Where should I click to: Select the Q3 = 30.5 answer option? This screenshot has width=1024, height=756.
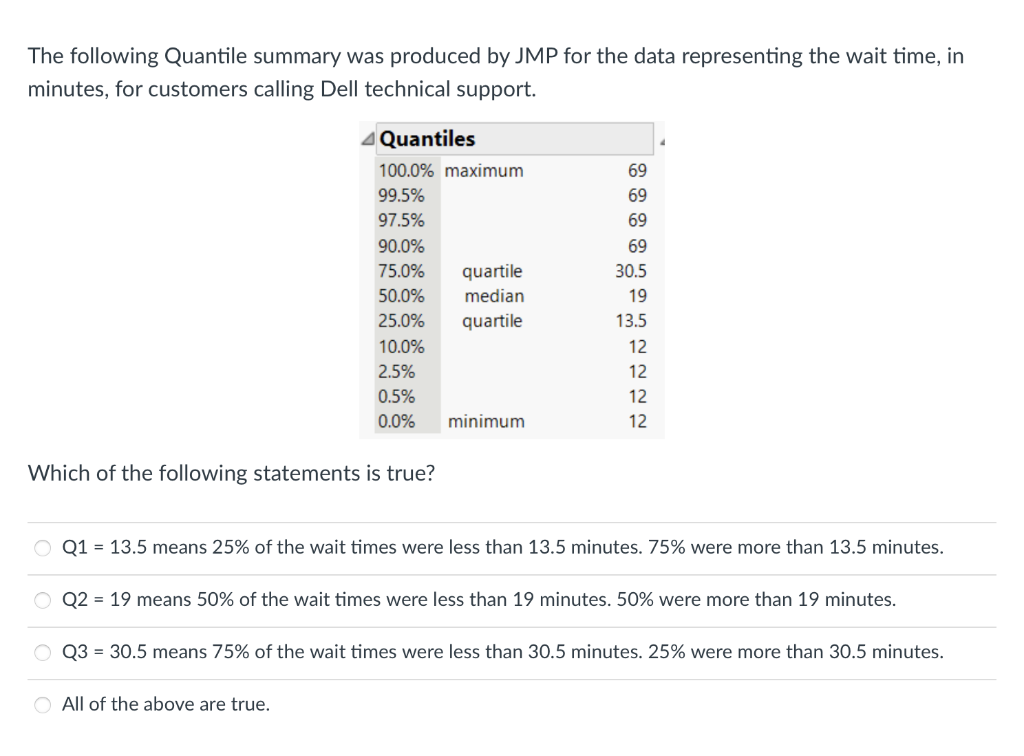point(42,652)
